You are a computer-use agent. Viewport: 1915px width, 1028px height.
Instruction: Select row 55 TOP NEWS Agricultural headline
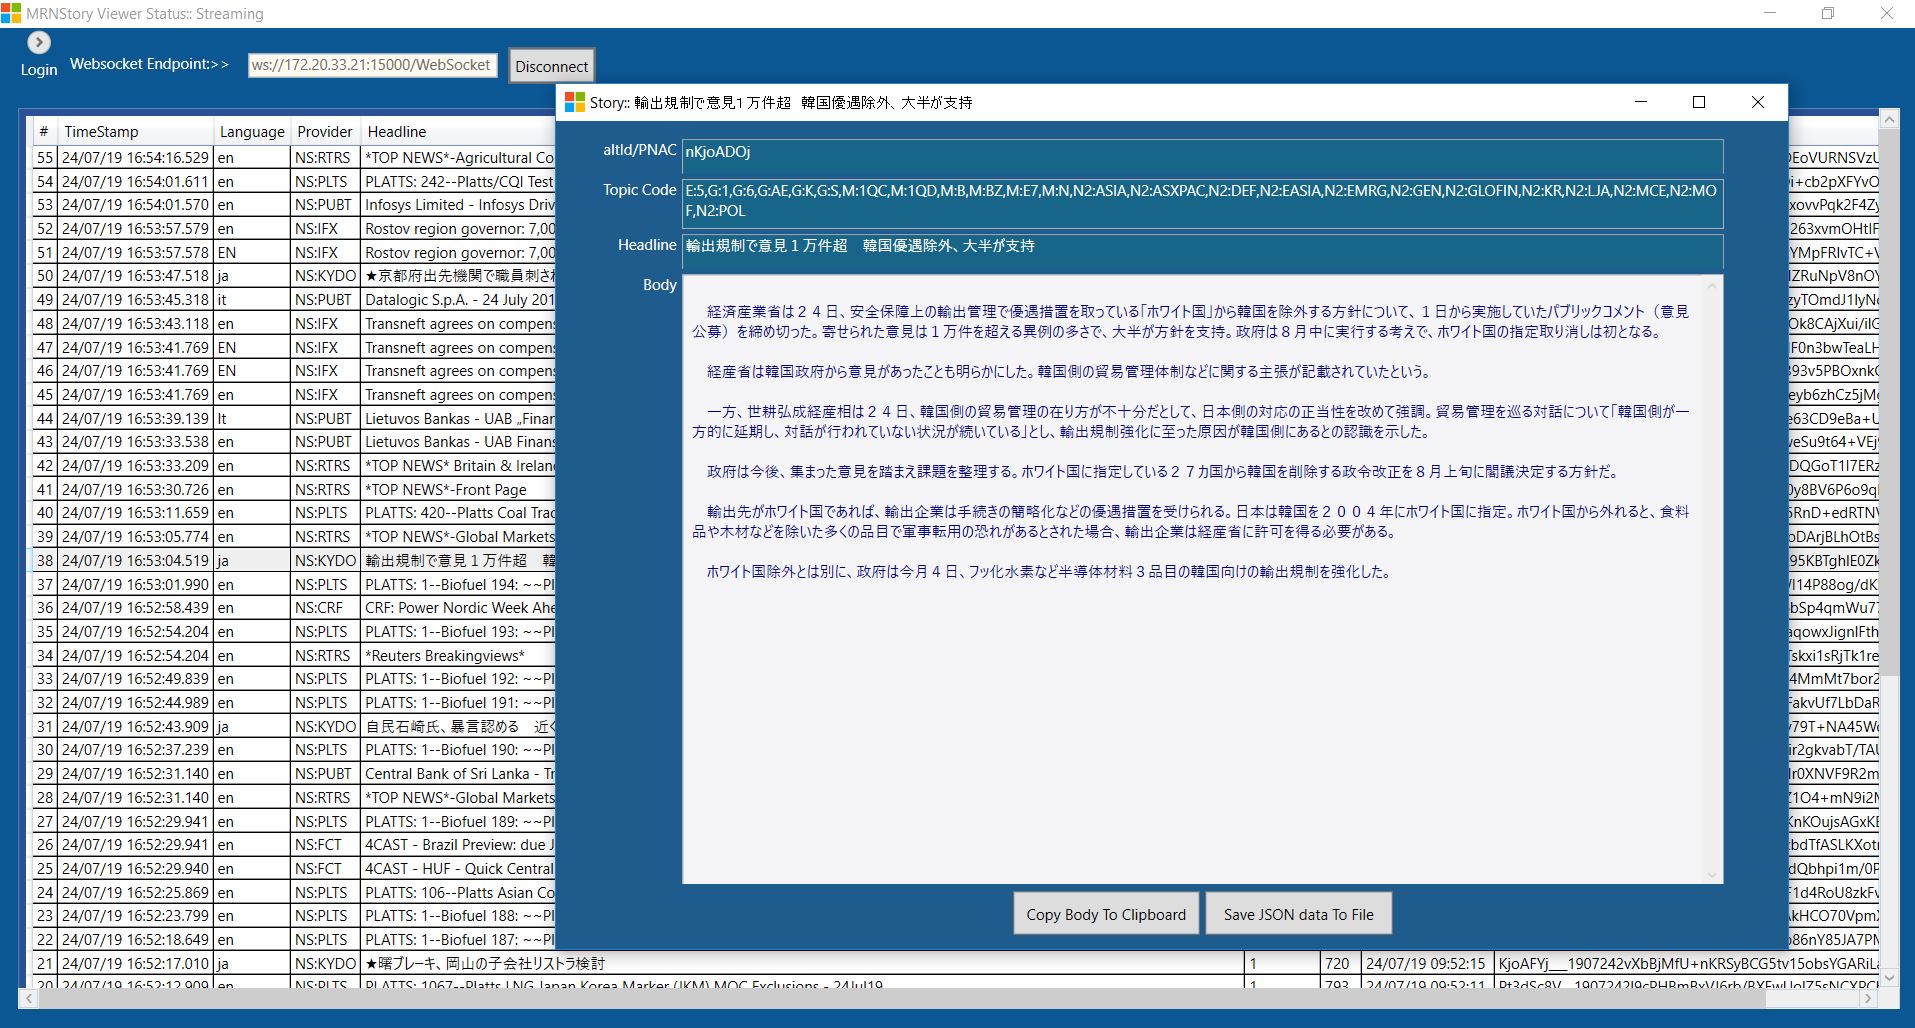point(458,158)
